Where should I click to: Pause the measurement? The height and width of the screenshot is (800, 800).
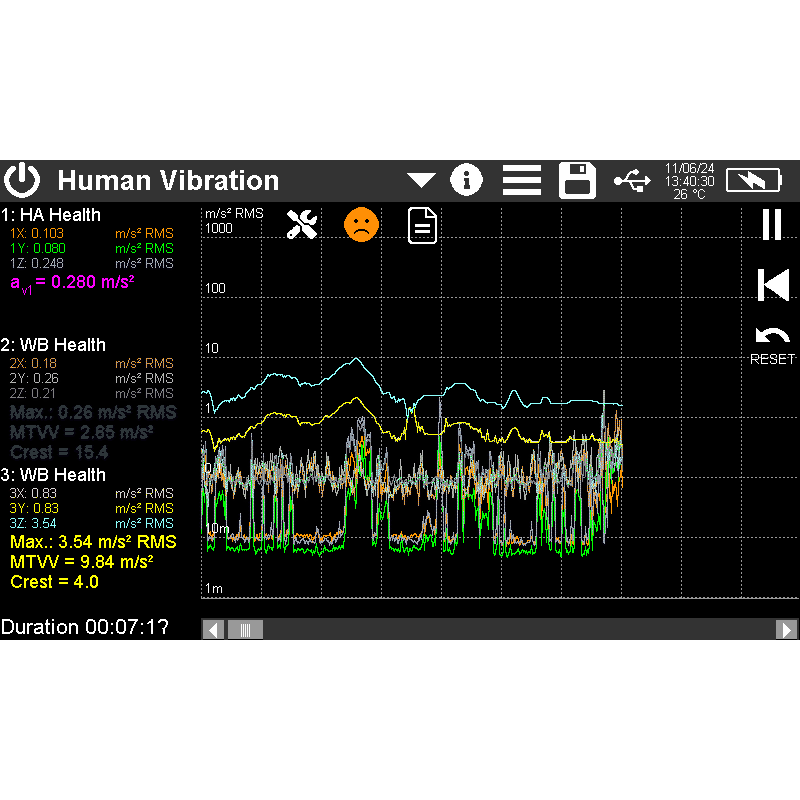[x=771, y=225]
